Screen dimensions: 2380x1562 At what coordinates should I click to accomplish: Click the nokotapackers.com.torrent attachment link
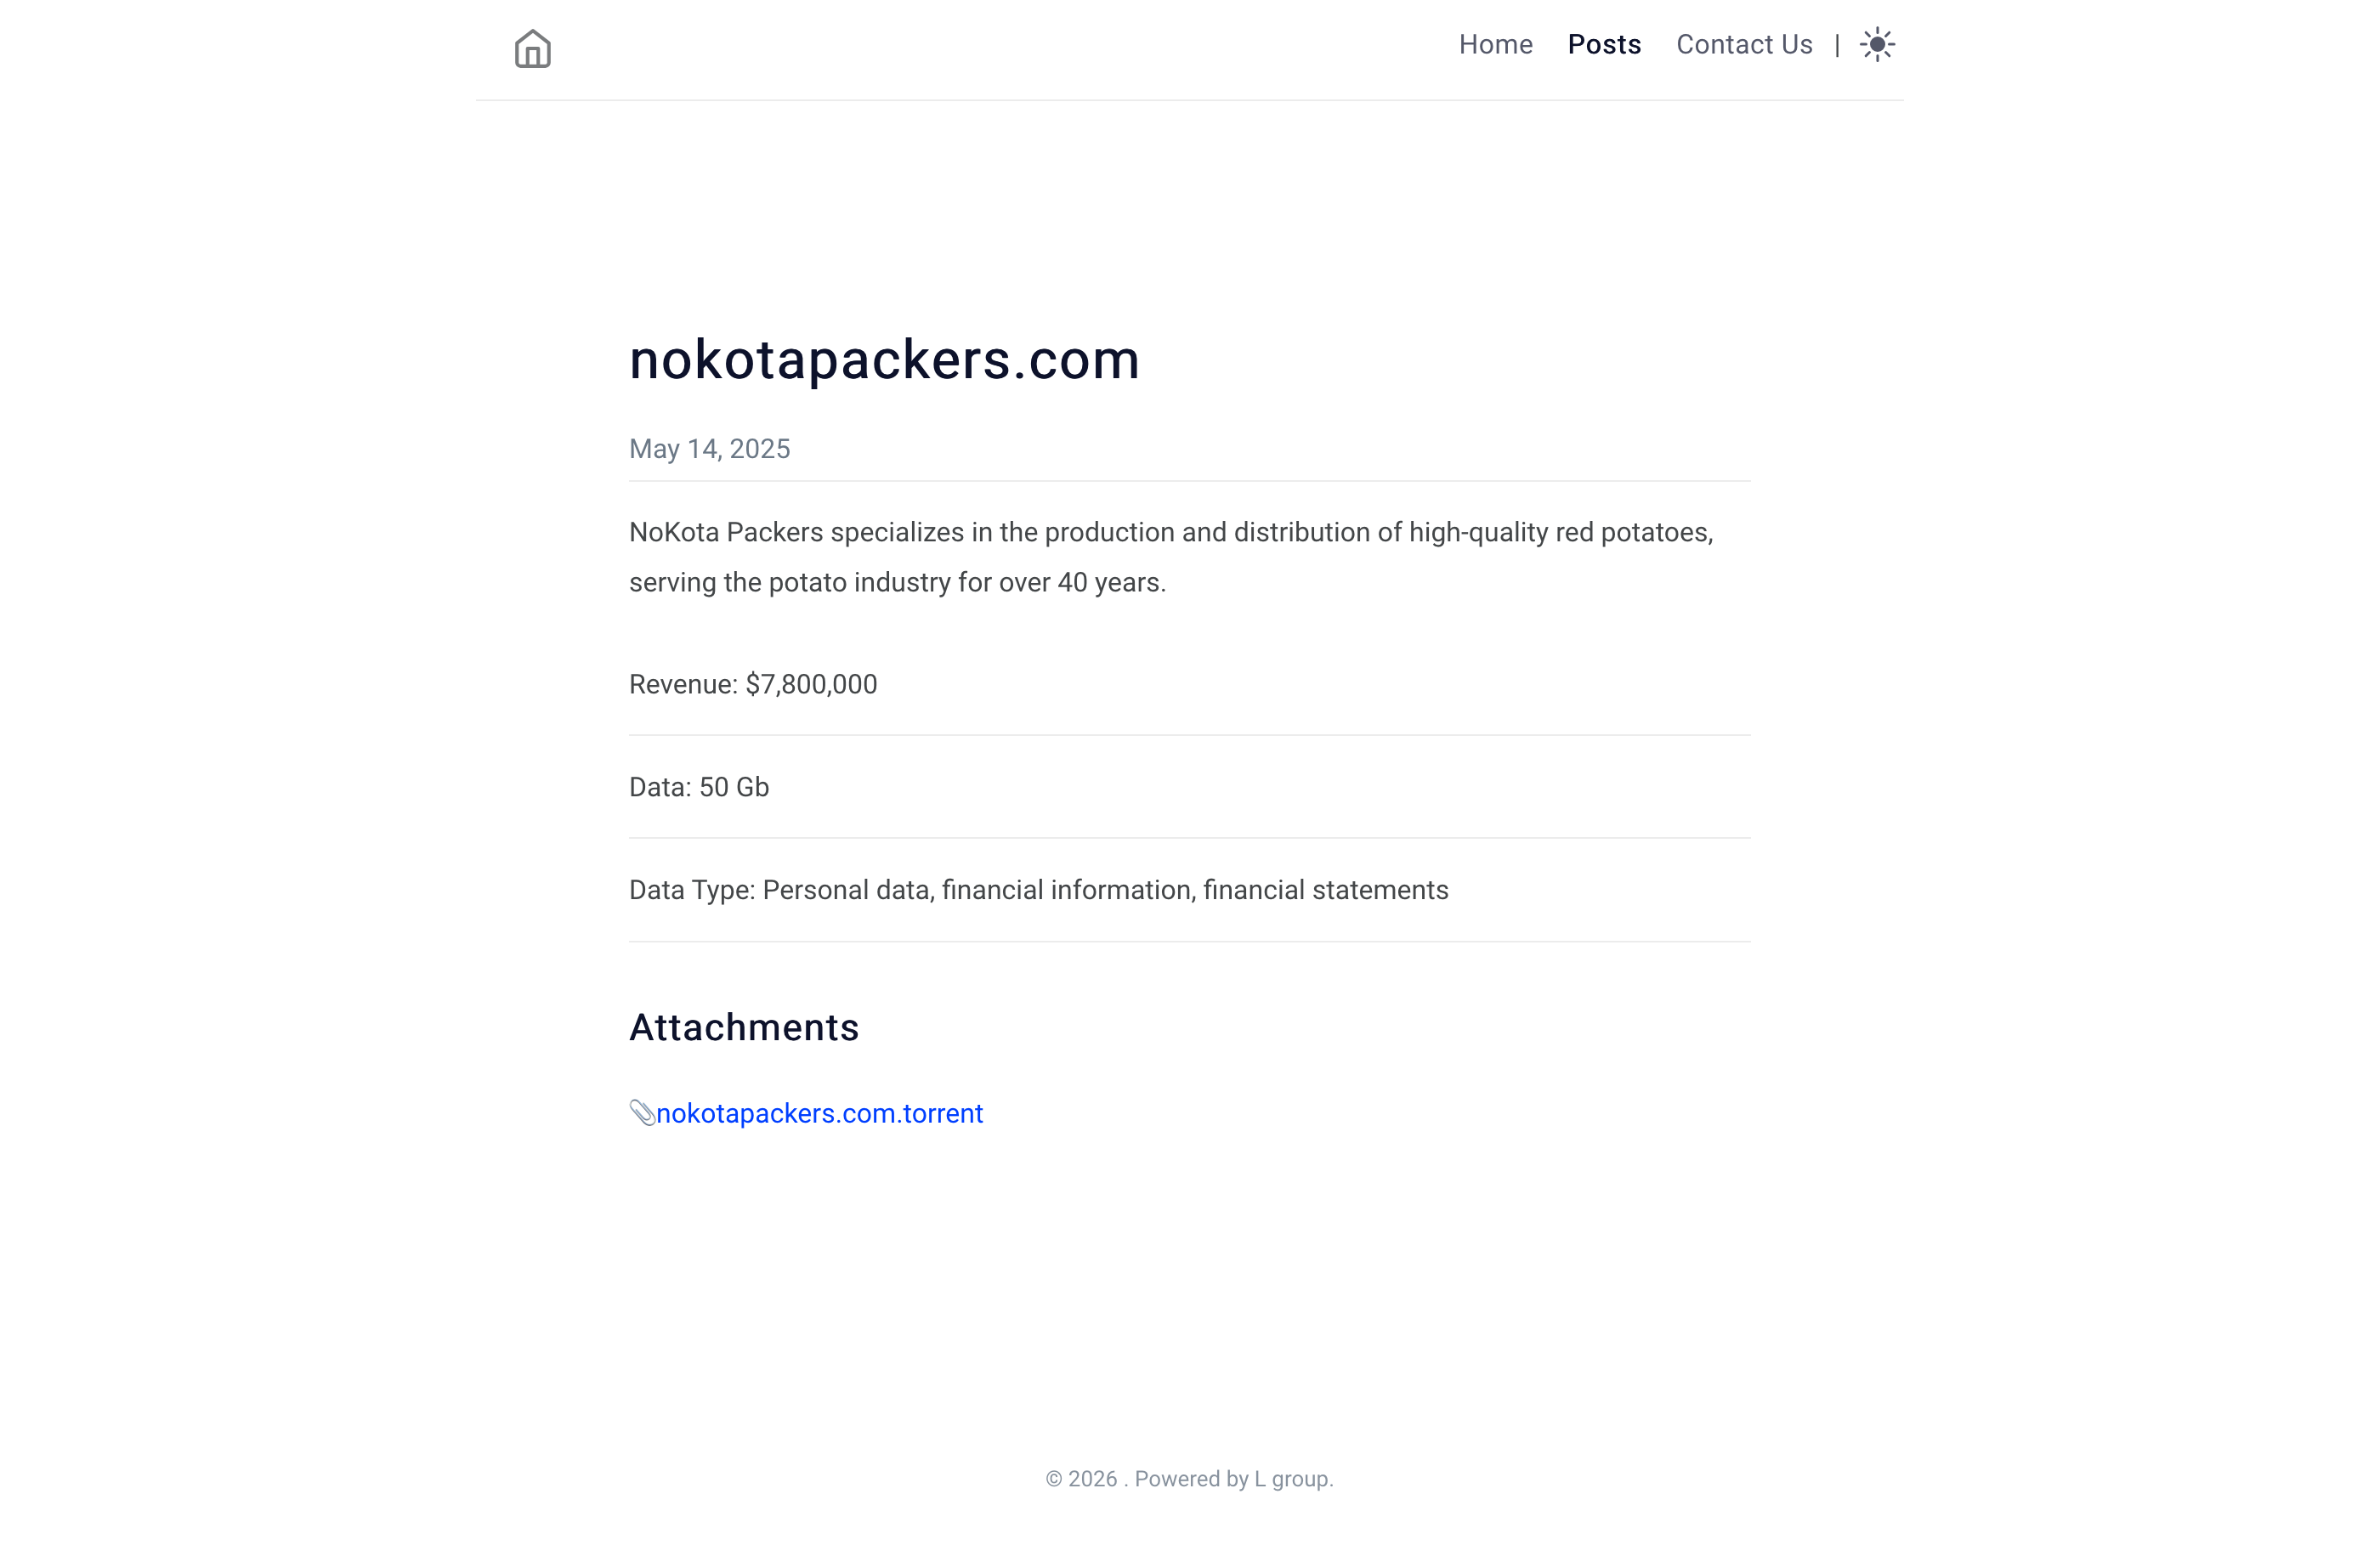pos(819,1113)
